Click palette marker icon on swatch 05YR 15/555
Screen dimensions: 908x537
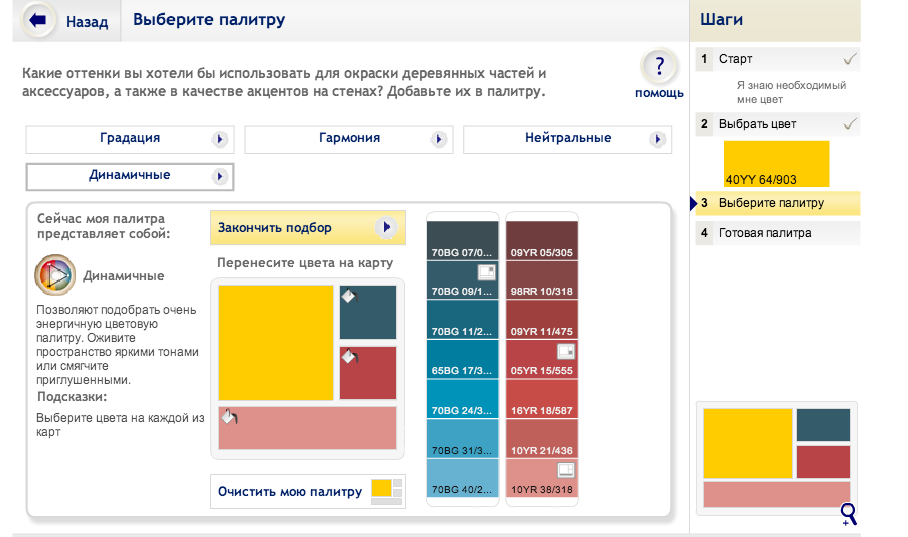[565, 350]
